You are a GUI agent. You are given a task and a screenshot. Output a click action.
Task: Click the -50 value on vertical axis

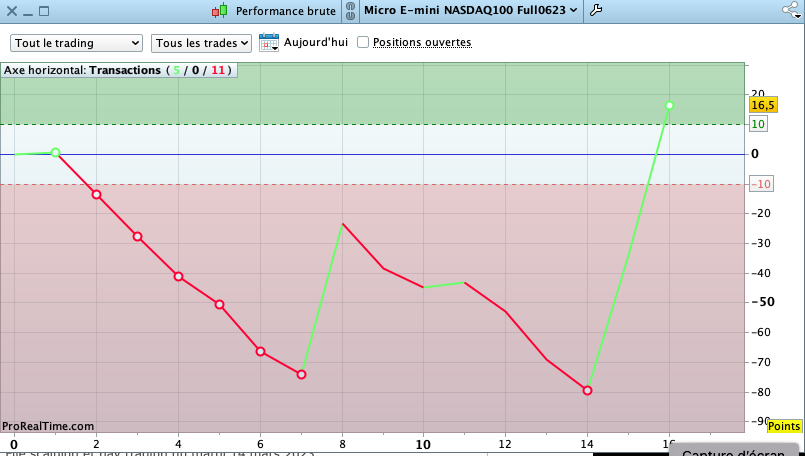click(x=763, y=302)
